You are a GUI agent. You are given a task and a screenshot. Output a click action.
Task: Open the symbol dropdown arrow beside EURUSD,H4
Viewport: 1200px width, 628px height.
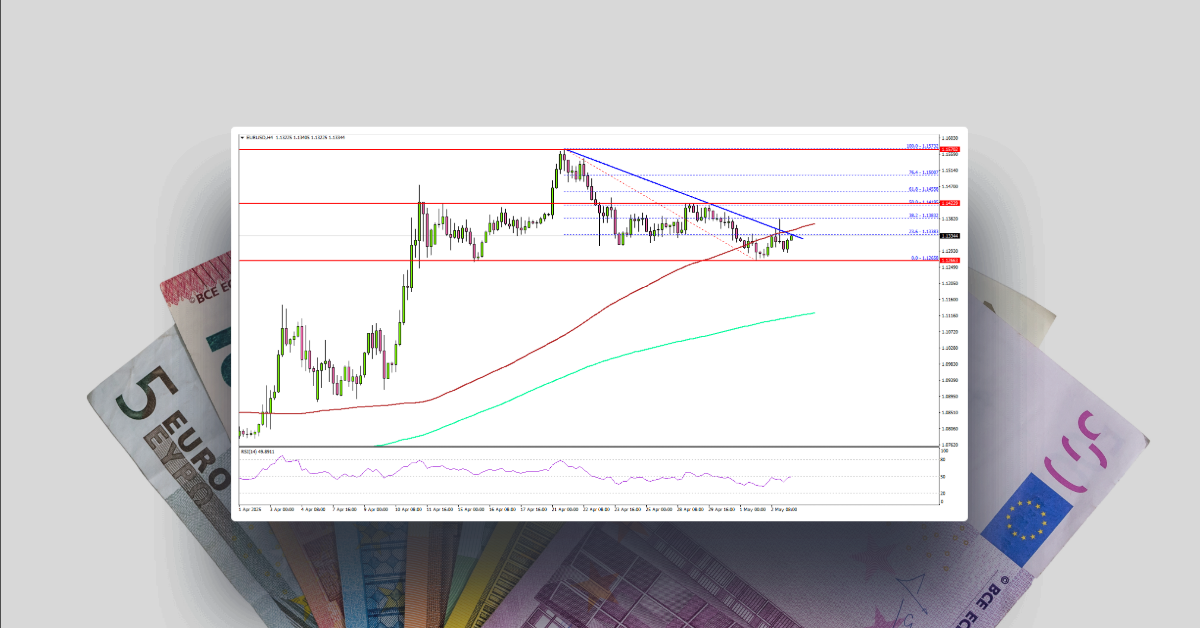[x=241, y=136]
